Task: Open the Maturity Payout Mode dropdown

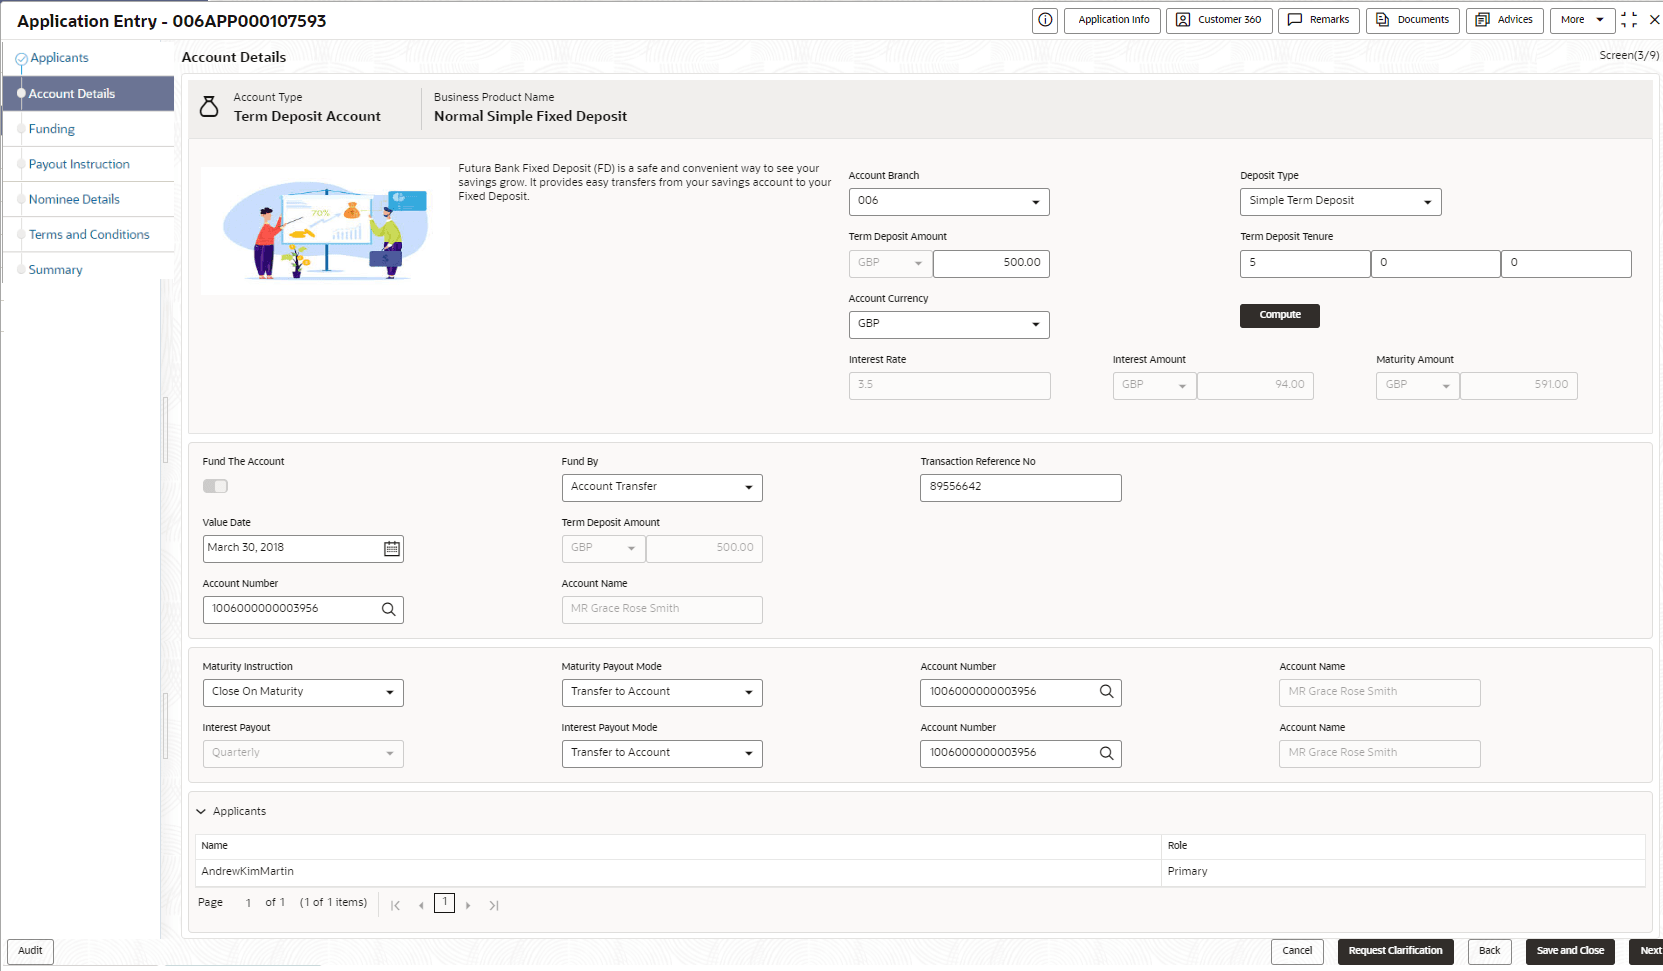Action: click(x=662, y=693)
